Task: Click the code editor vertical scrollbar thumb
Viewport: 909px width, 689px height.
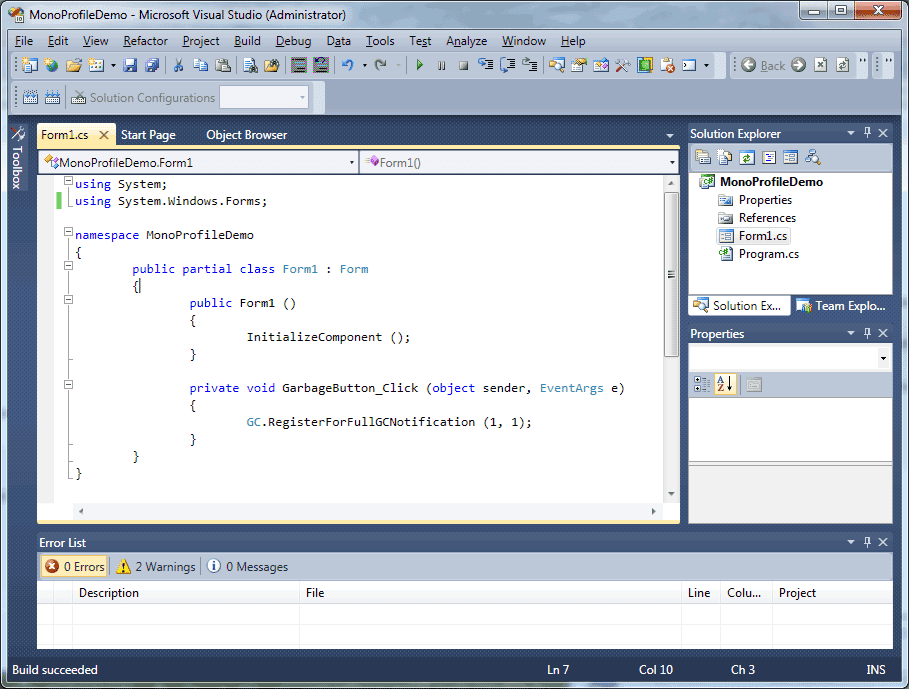Action: [x=671, y=275]
